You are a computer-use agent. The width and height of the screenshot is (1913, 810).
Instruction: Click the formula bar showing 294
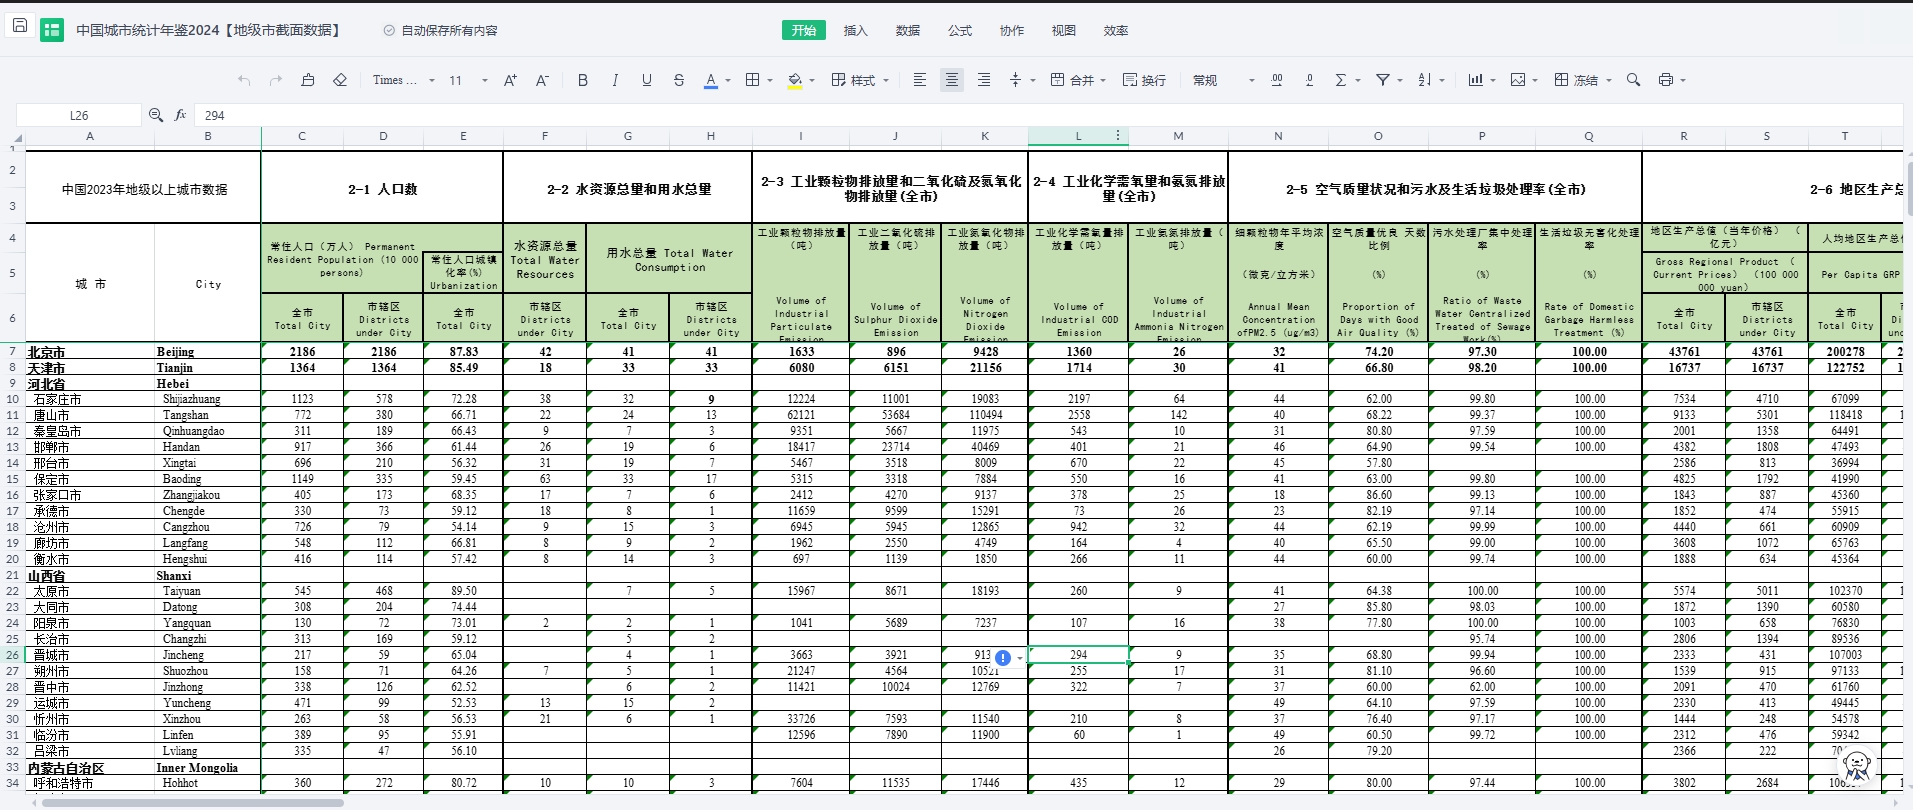click(x=1050, y=115)
